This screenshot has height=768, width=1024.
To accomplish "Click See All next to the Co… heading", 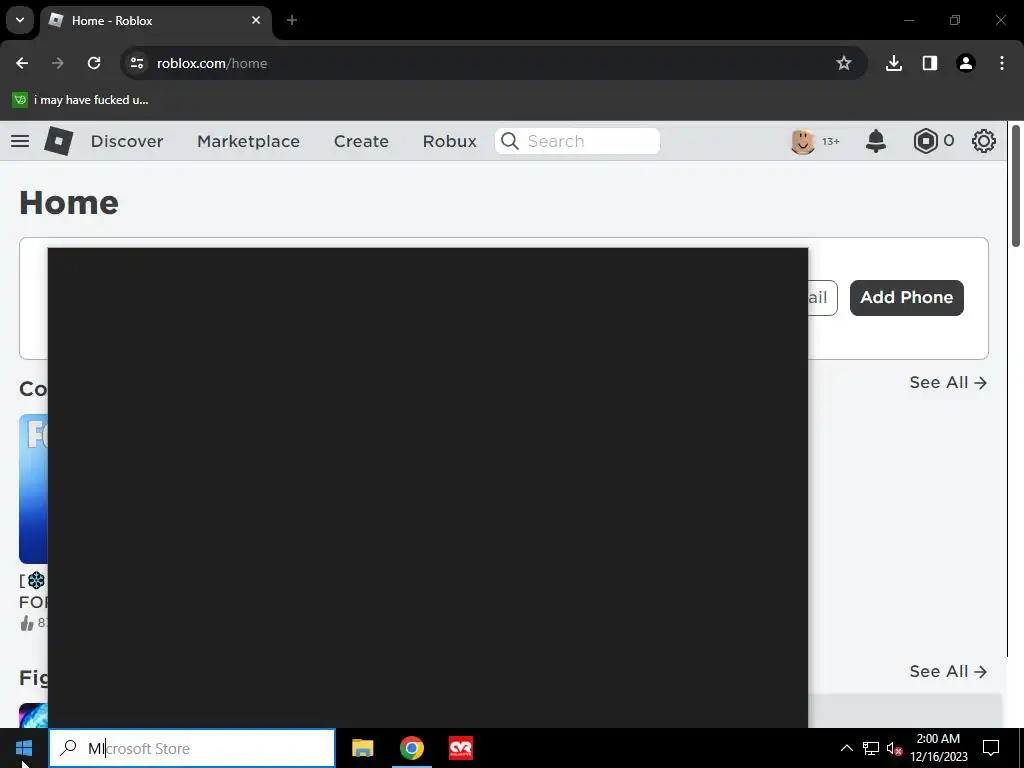I will pos(948,383).
